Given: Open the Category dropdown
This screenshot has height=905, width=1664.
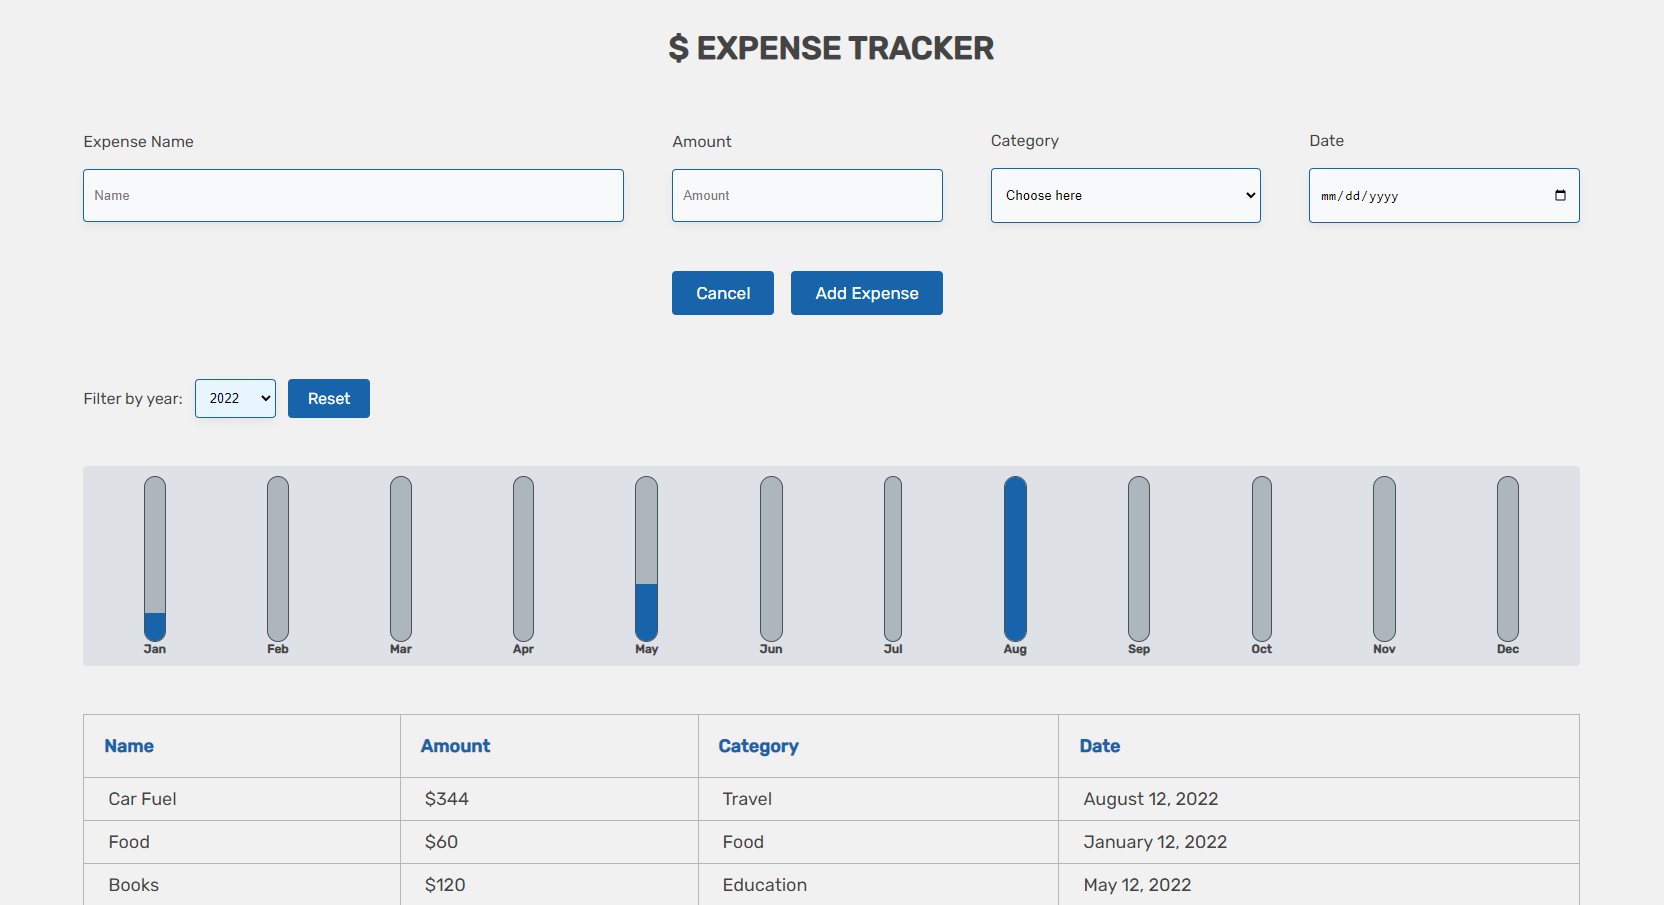Looking at the screenshot, I should tap(1125, 195).
